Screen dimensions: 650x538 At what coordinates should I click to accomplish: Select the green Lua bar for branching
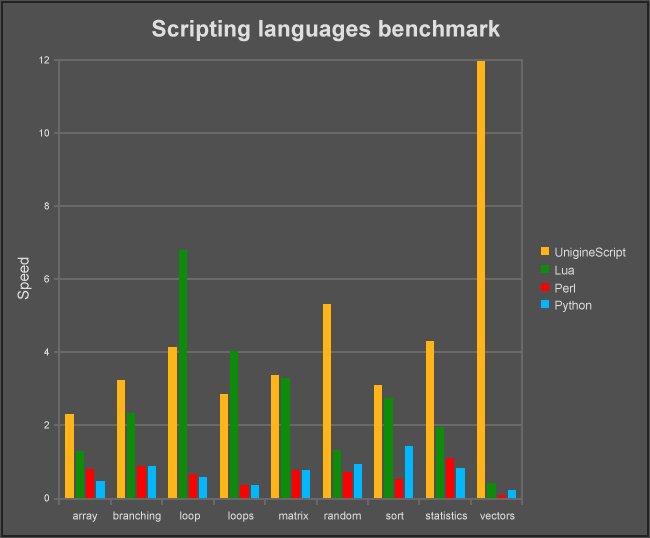click(x=131, y=456)
